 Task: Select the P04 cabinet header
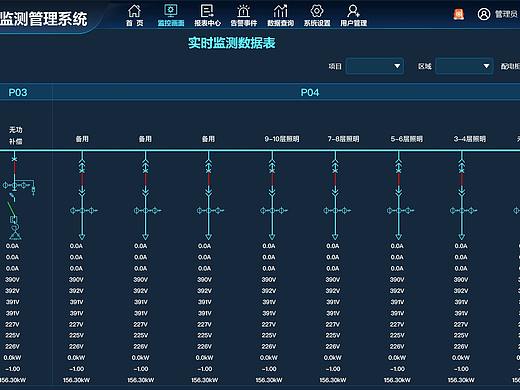coord(310,92)
